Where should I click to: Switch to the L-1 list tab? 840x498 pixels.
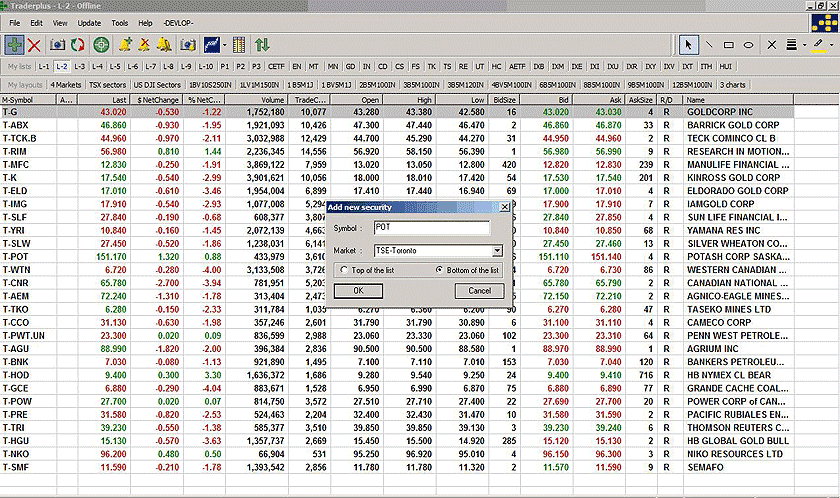tap(44, 66)
